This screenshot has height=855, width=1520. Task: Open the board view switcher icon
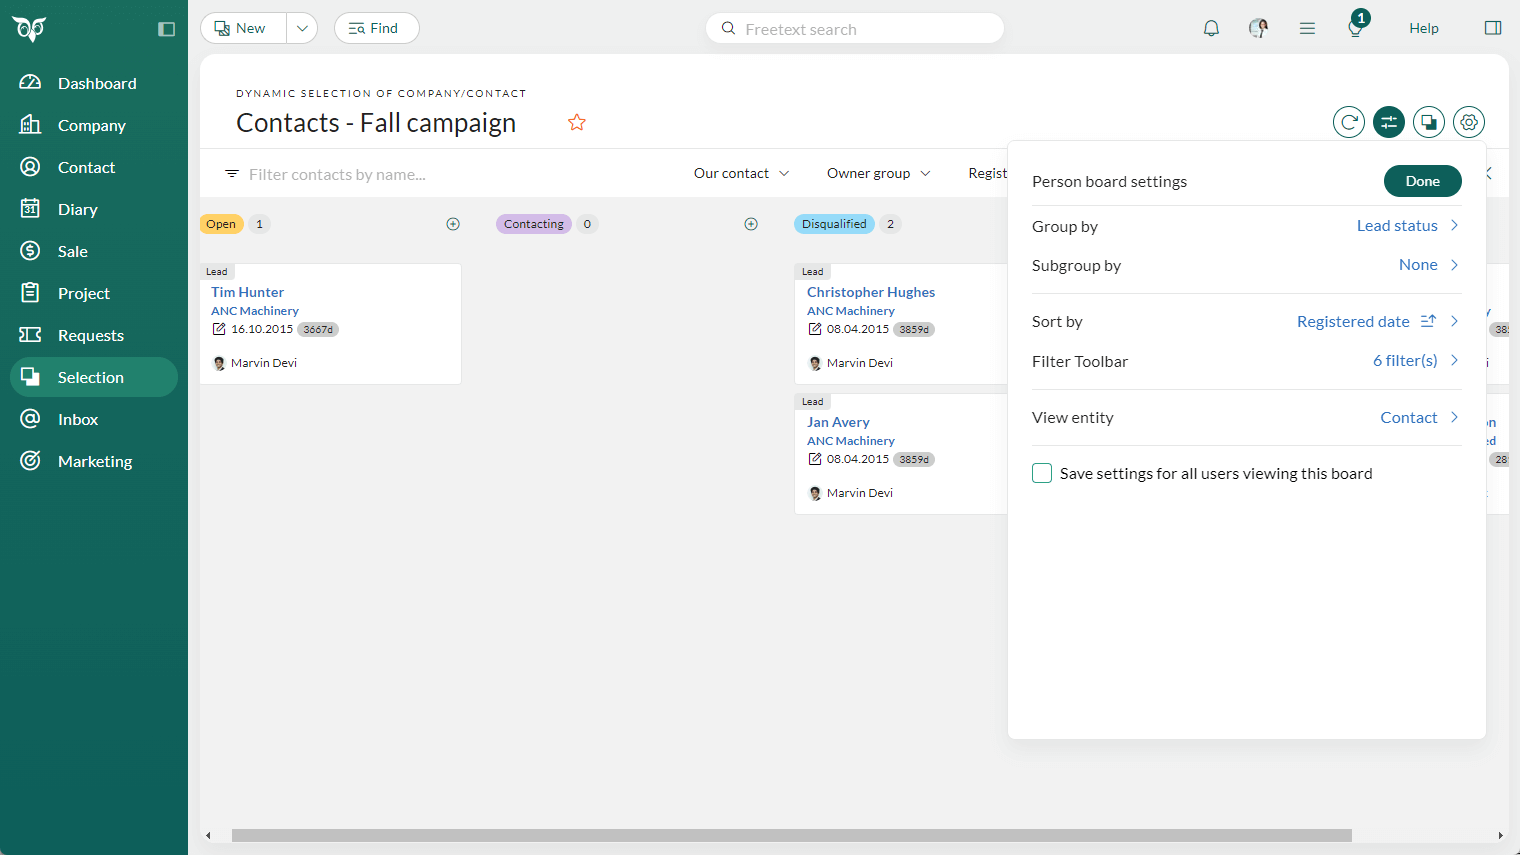pyautogui.click(x=1428, y=122)
